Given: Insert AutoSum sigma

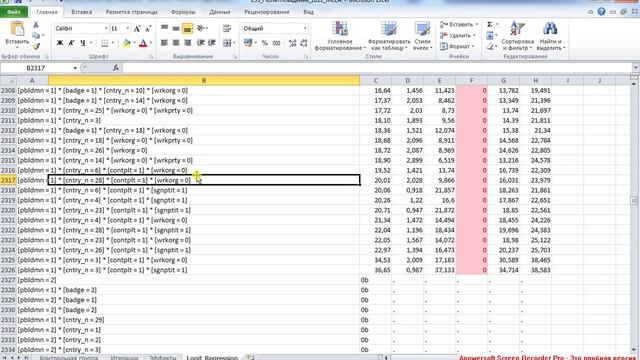Looking at the screenshot, I should [490, 24].
